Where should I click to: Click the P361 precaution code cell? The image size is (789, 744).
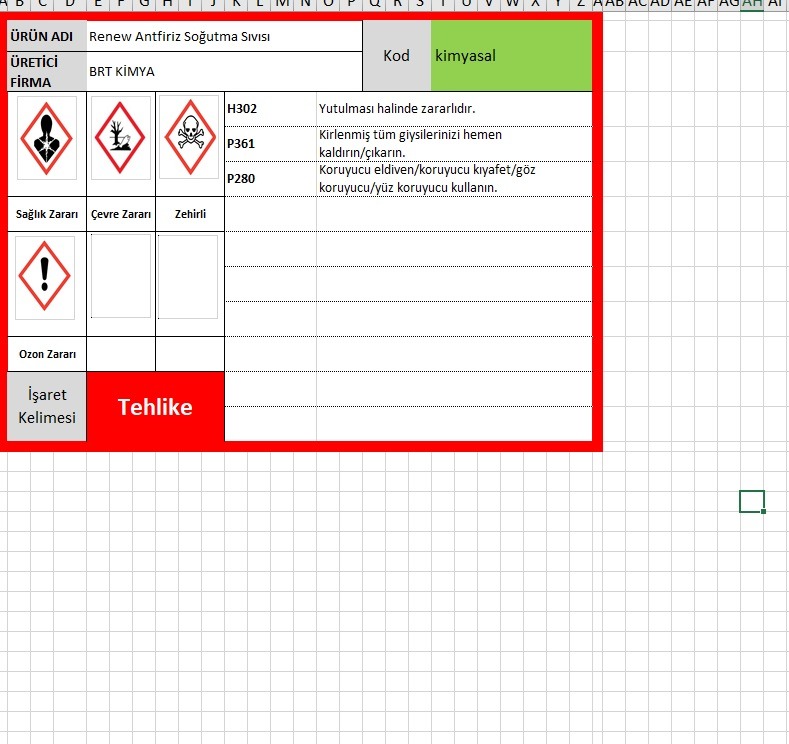pyautogui.click(x=271, y=144)
